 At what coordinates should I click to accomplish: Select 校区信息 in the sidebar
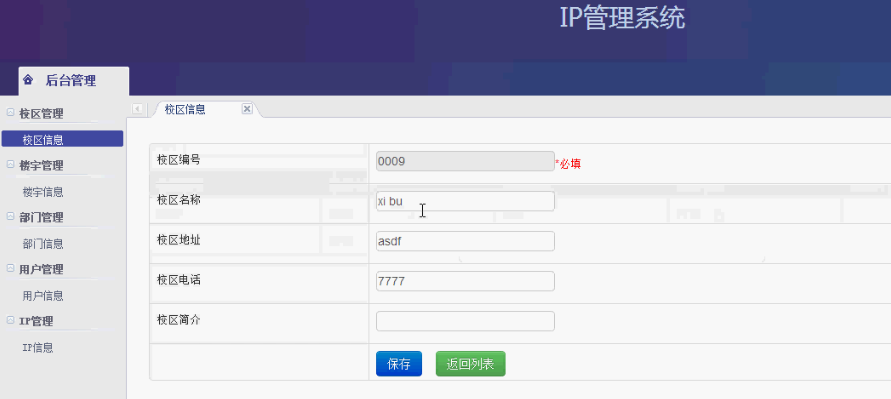tap(63, 139)
